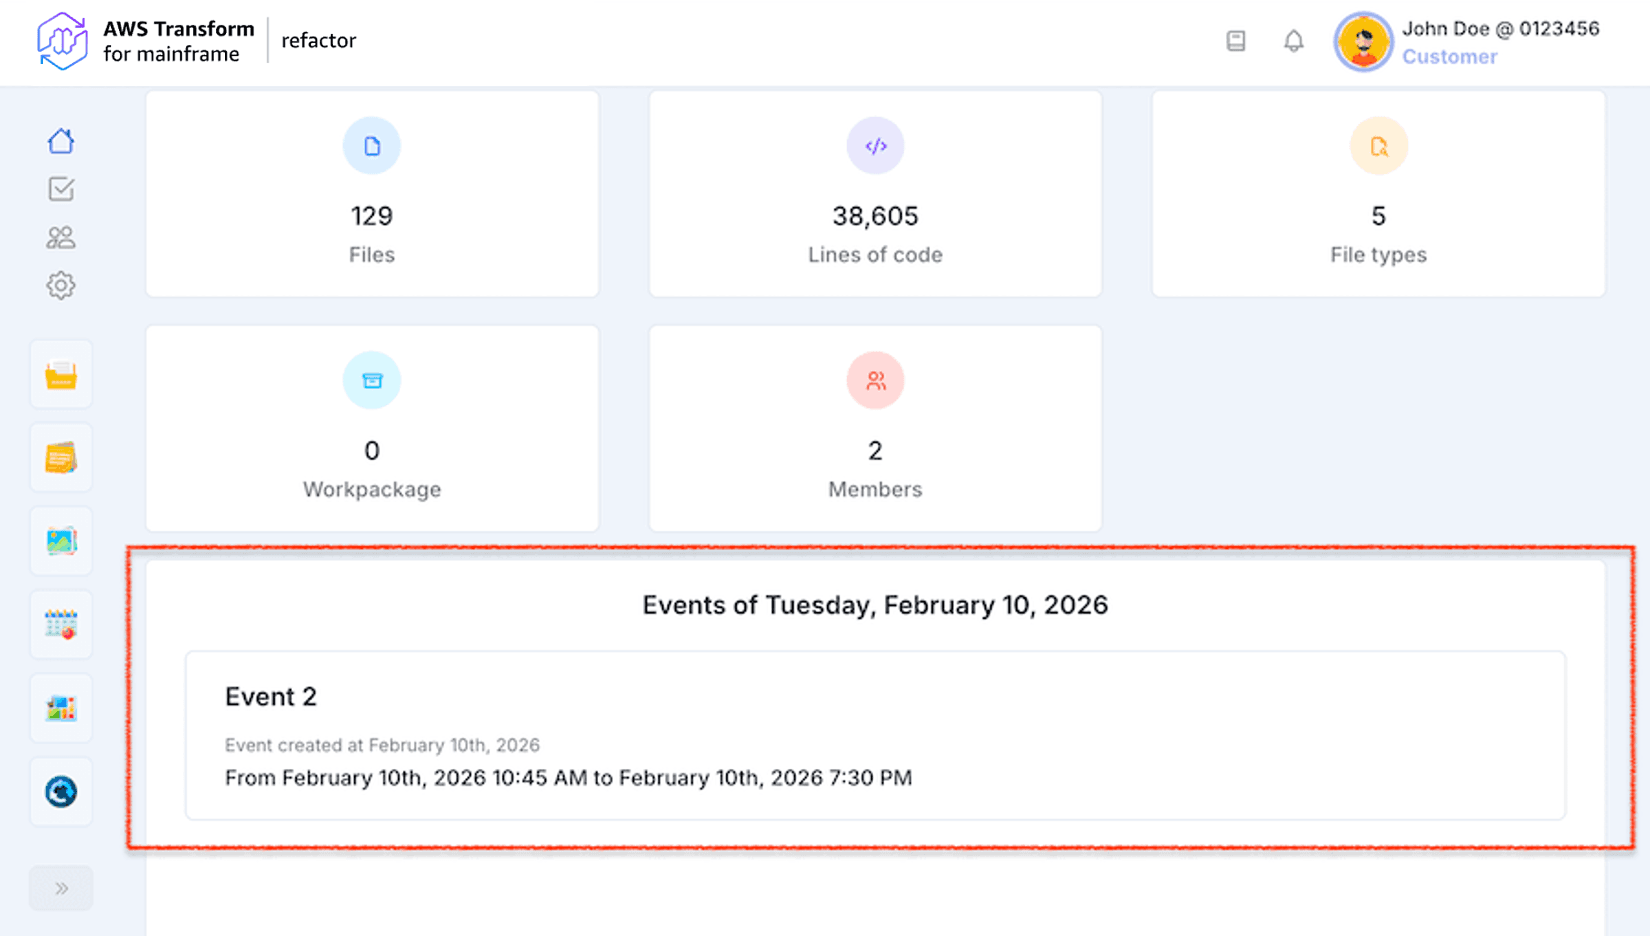
Task: Open the tasks checklist icon in sidebar
Action: point(61,189)
